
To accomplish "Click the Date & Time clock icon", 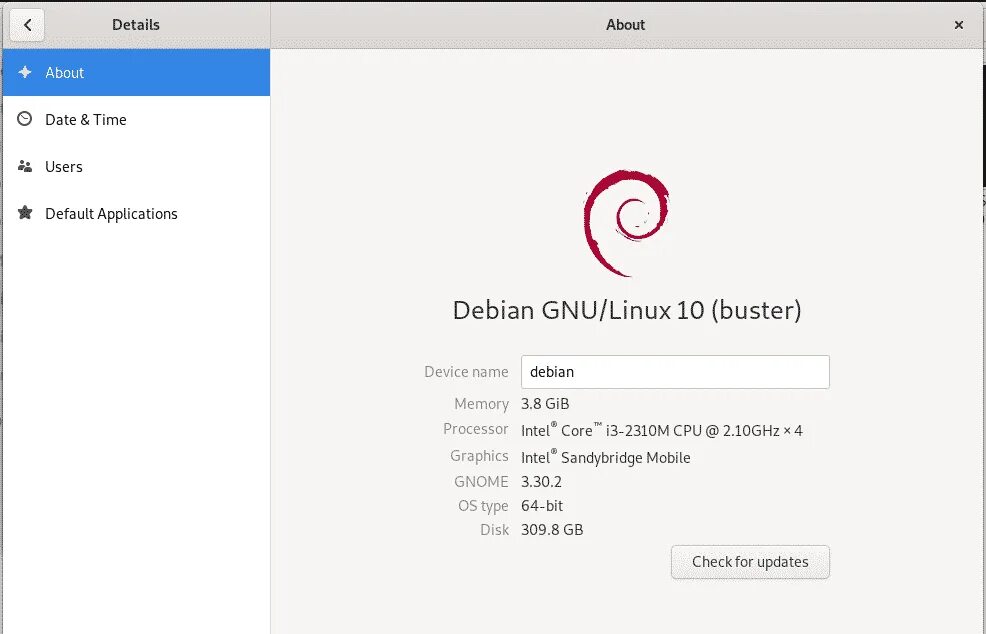I will click(25, 119).
